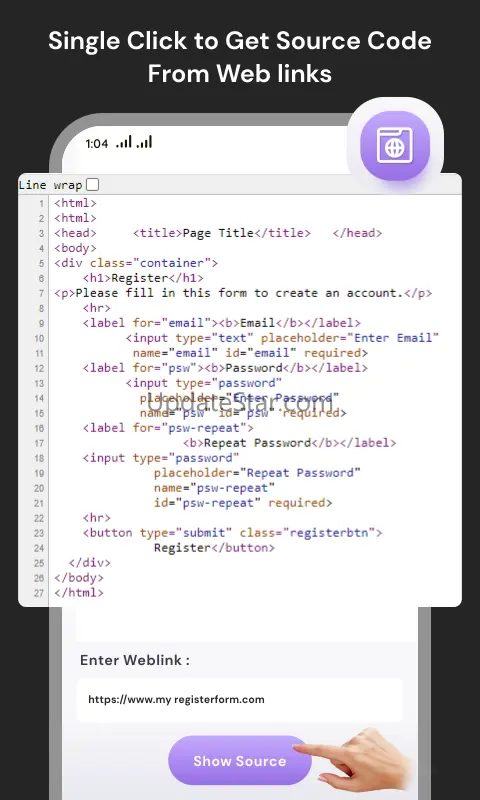Select line number 5 in gutter
The height and width of the screenshot is (800, 480).
click(x=41, y=264)
